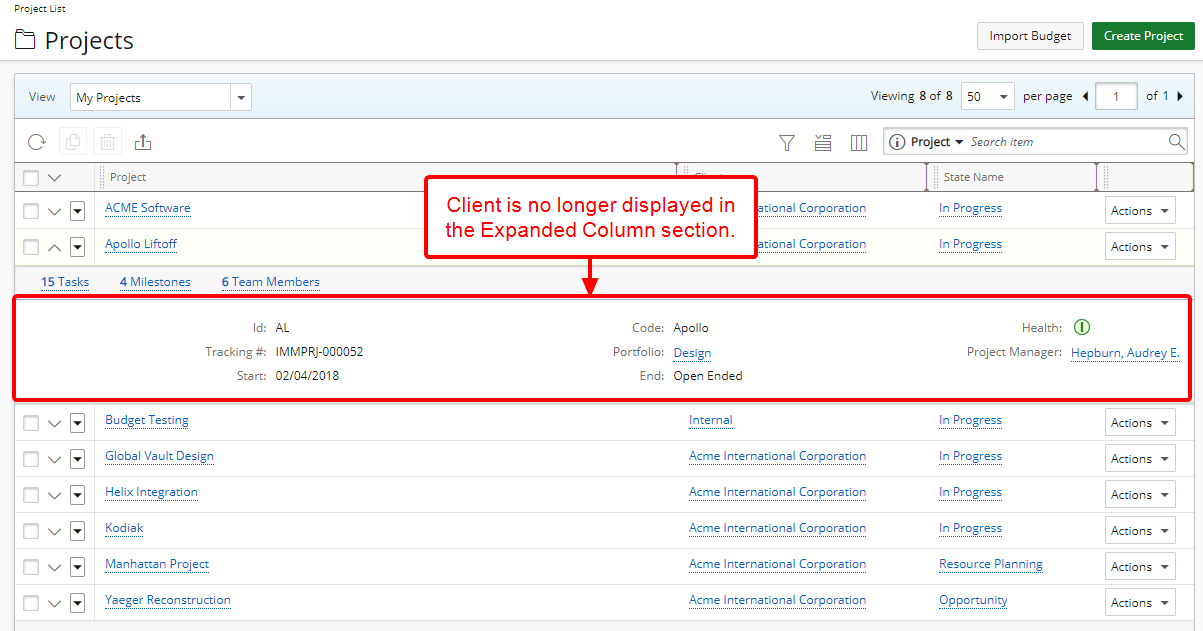Click the refresh list icon
1203x631 pixels.
tap(36, 142)
